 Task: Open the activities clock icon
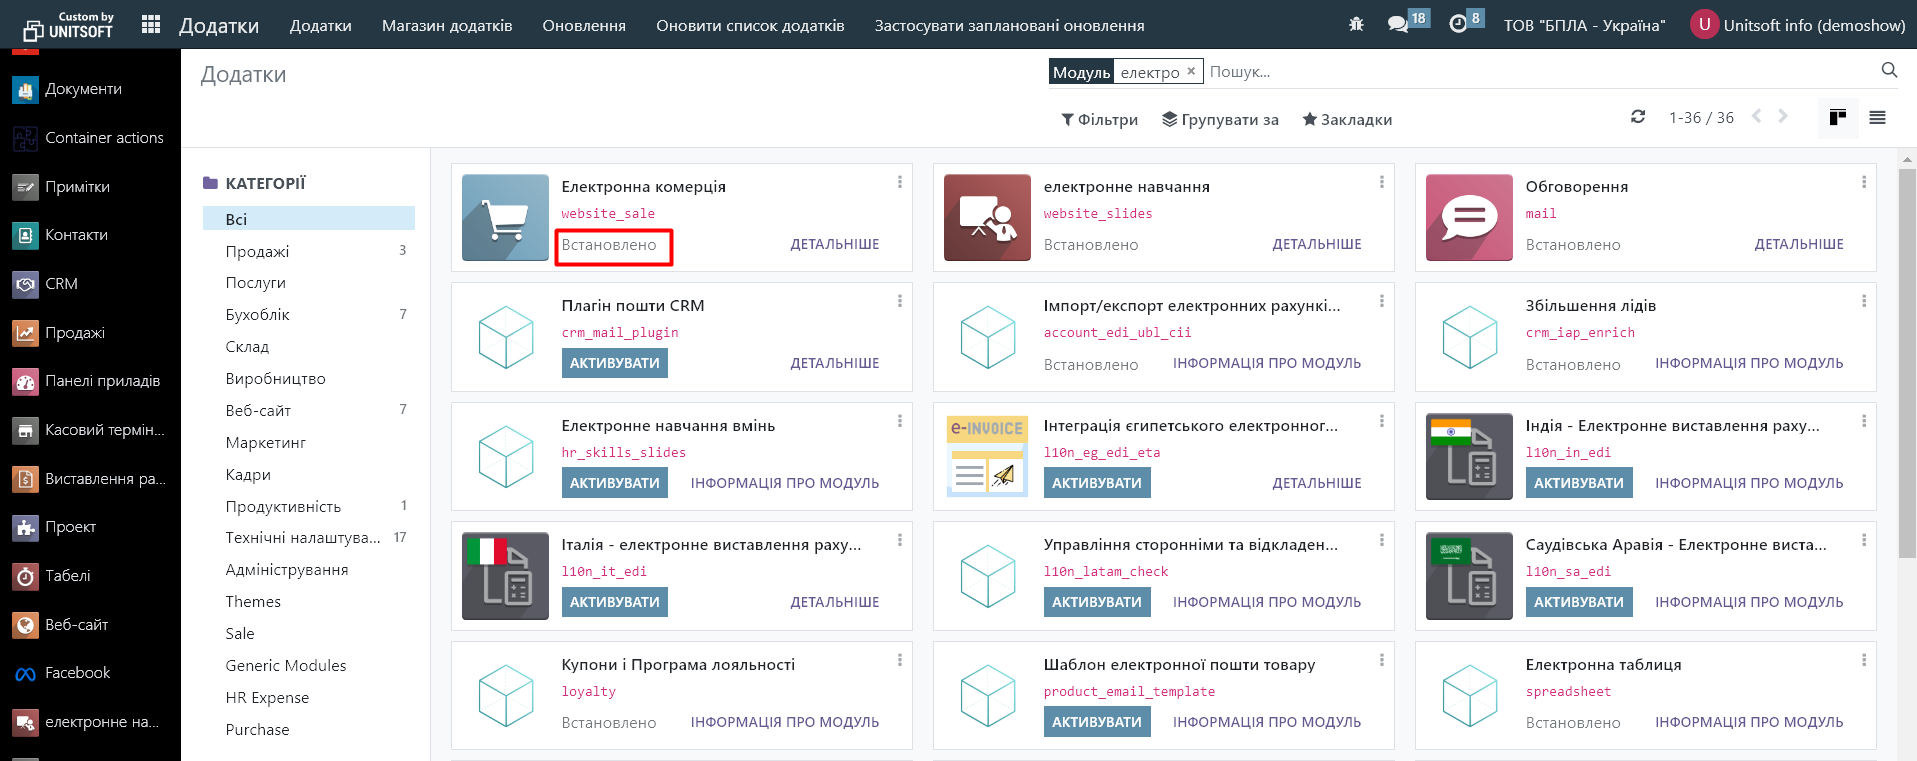(x=1458, y=25)
